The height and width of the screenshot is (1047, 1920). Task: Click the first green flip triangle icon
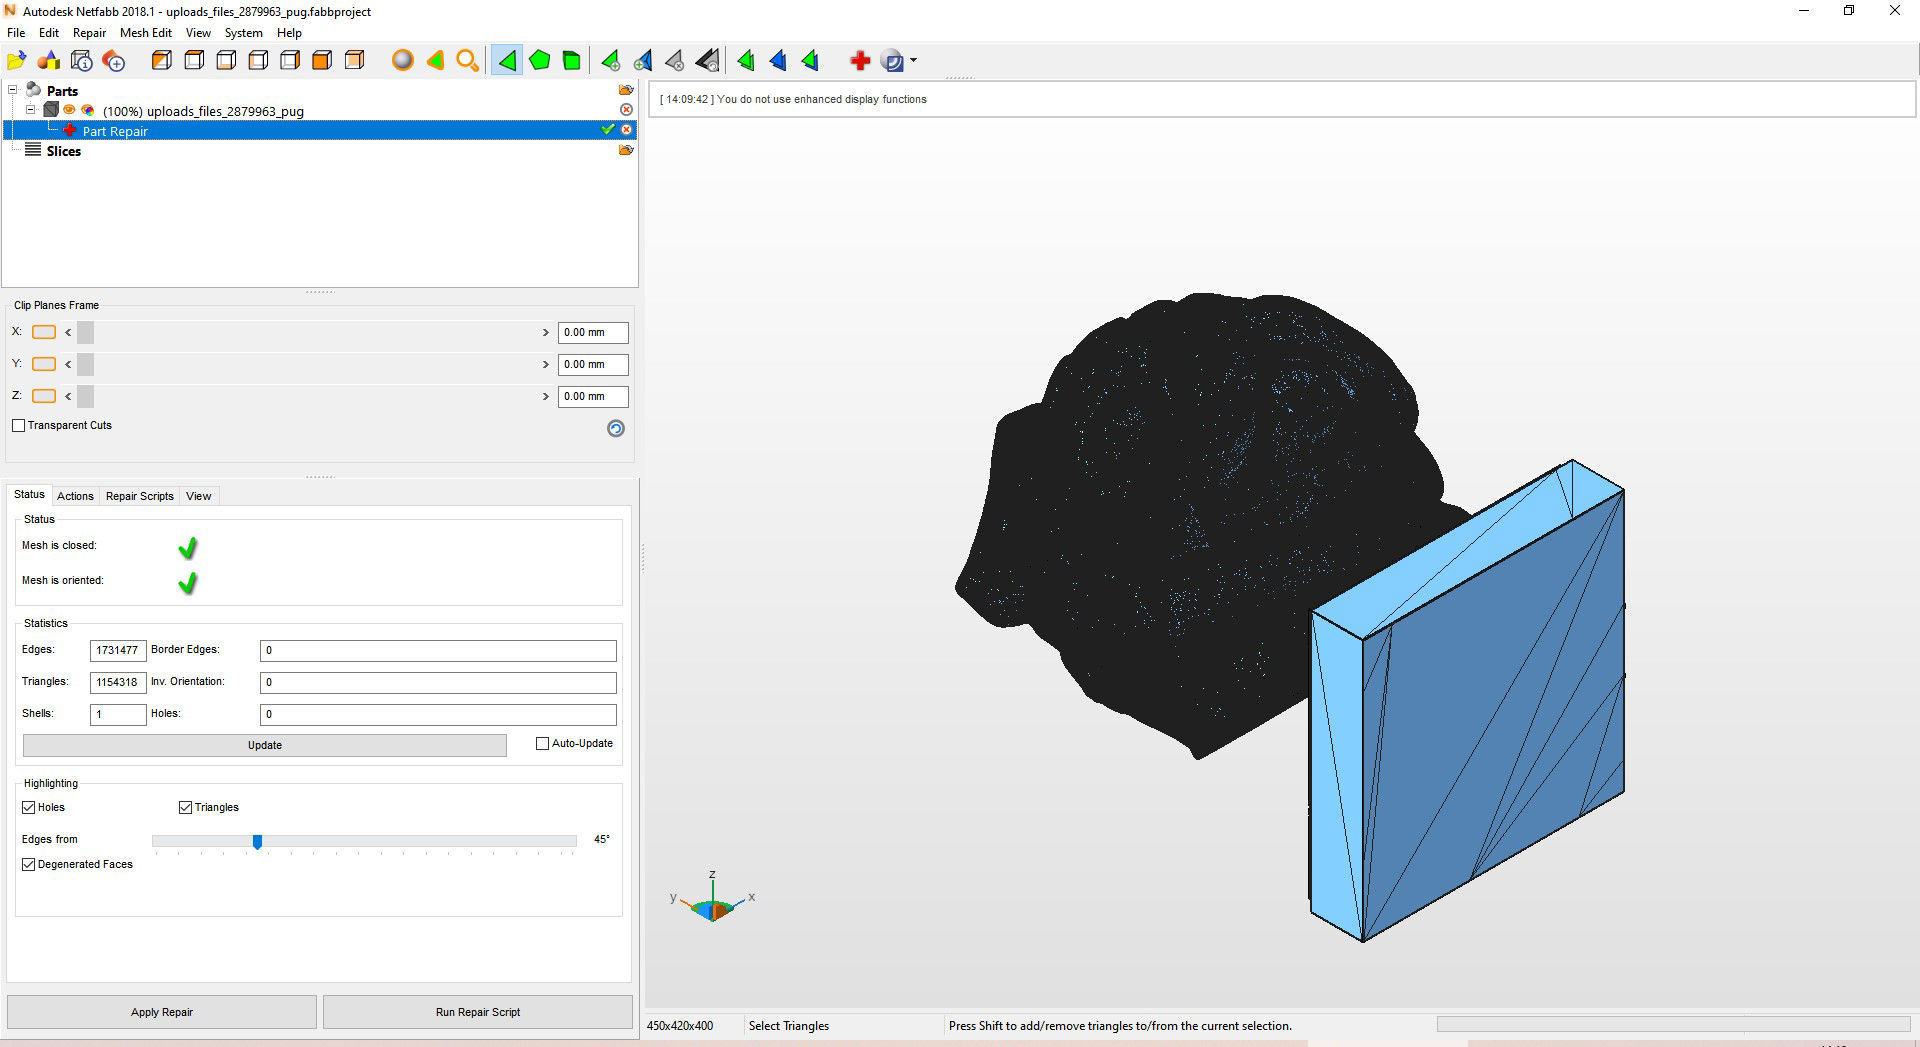[746, 61]
